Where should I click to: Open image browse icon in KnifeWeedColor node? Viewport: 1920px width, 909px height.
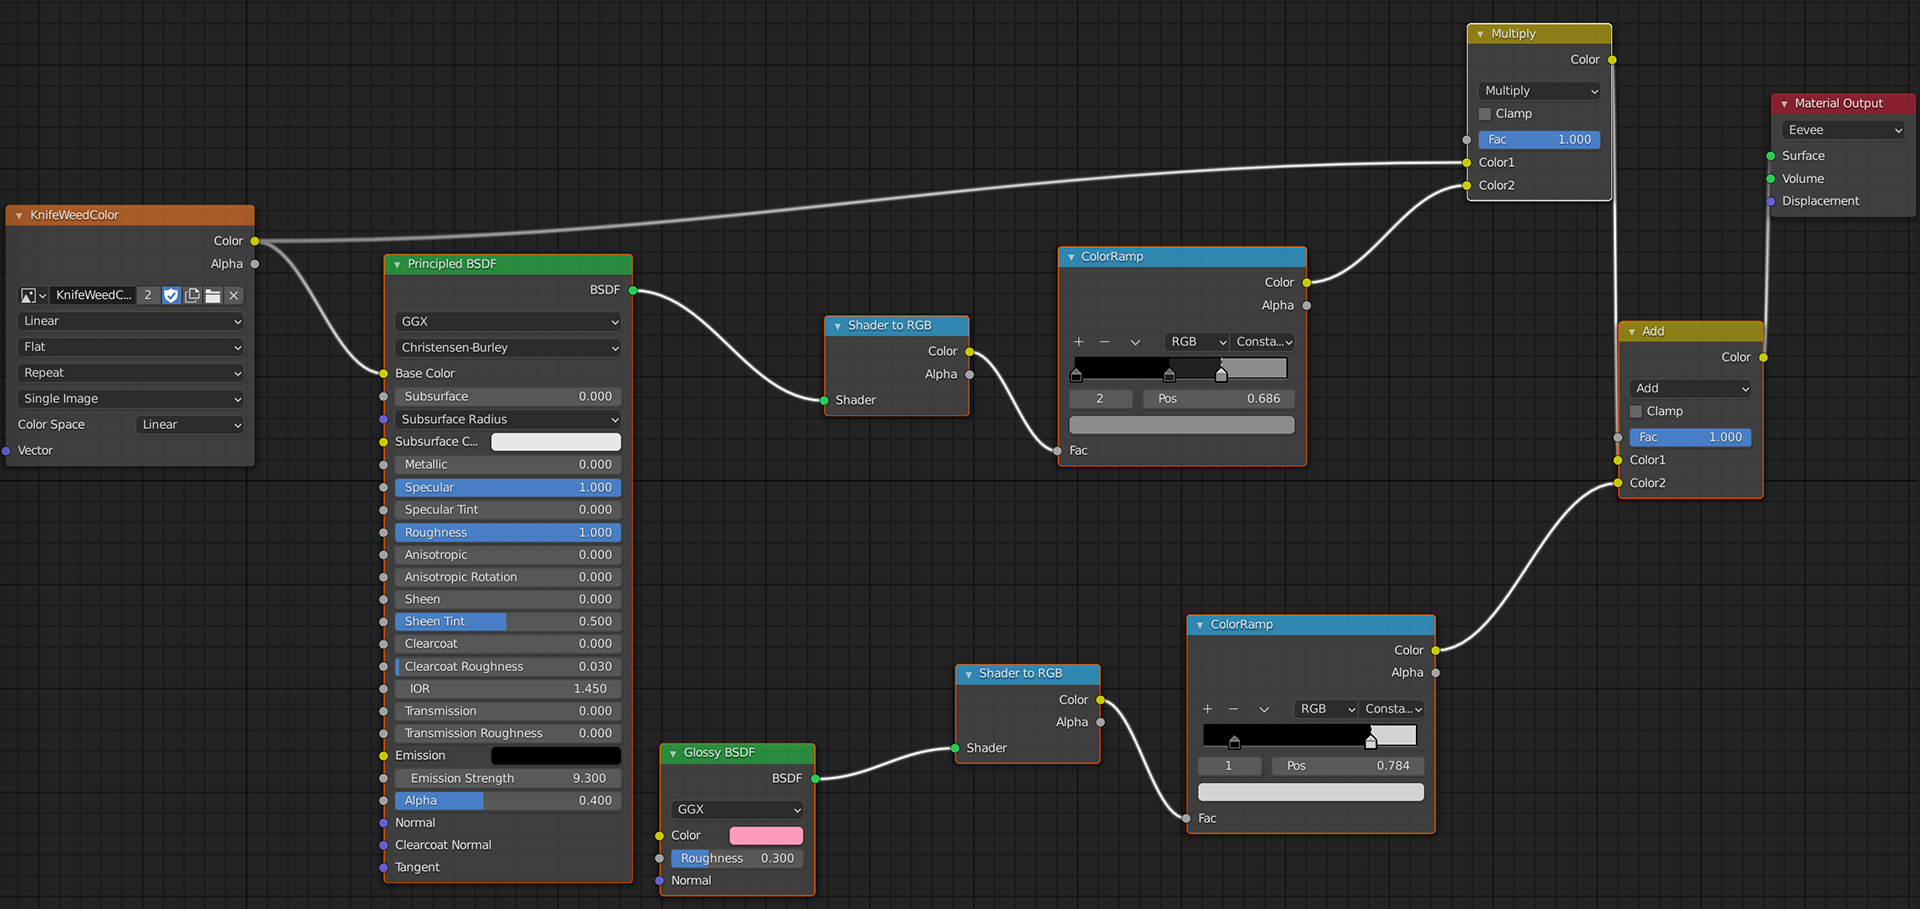(x=33, y=295)
